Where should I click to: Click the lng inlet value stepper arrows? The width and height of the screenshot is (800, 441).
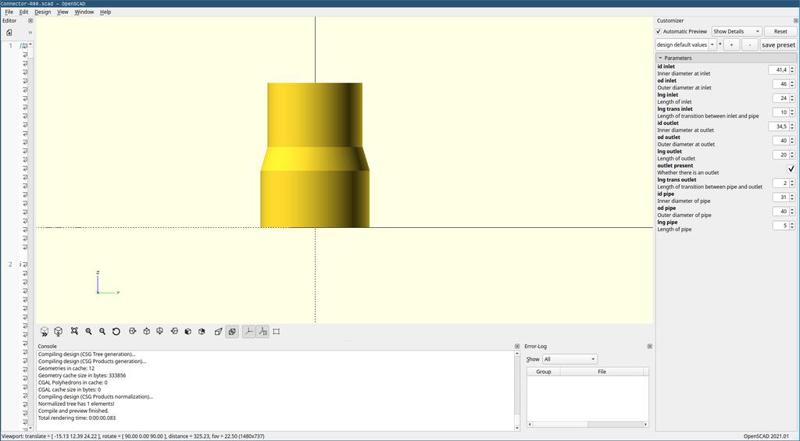point(792,98)
